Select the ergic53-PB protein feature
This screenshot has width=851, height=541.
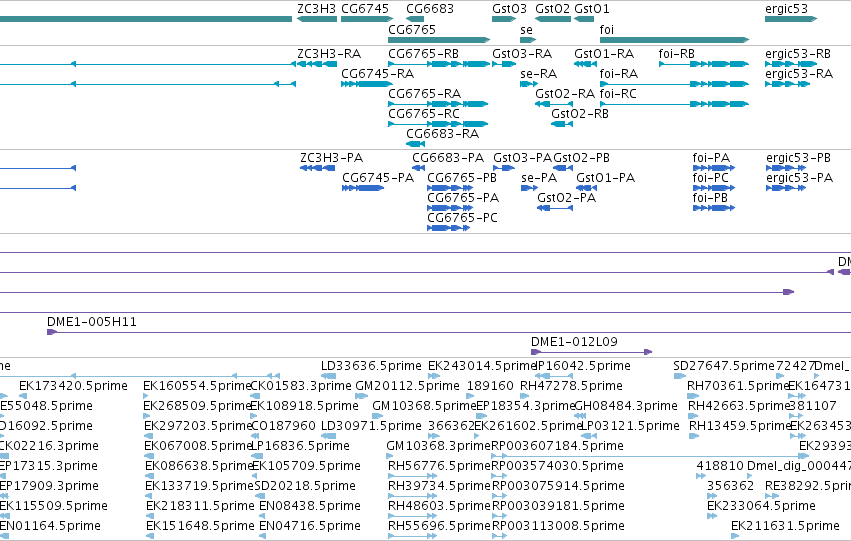click(x=788, y=168)
